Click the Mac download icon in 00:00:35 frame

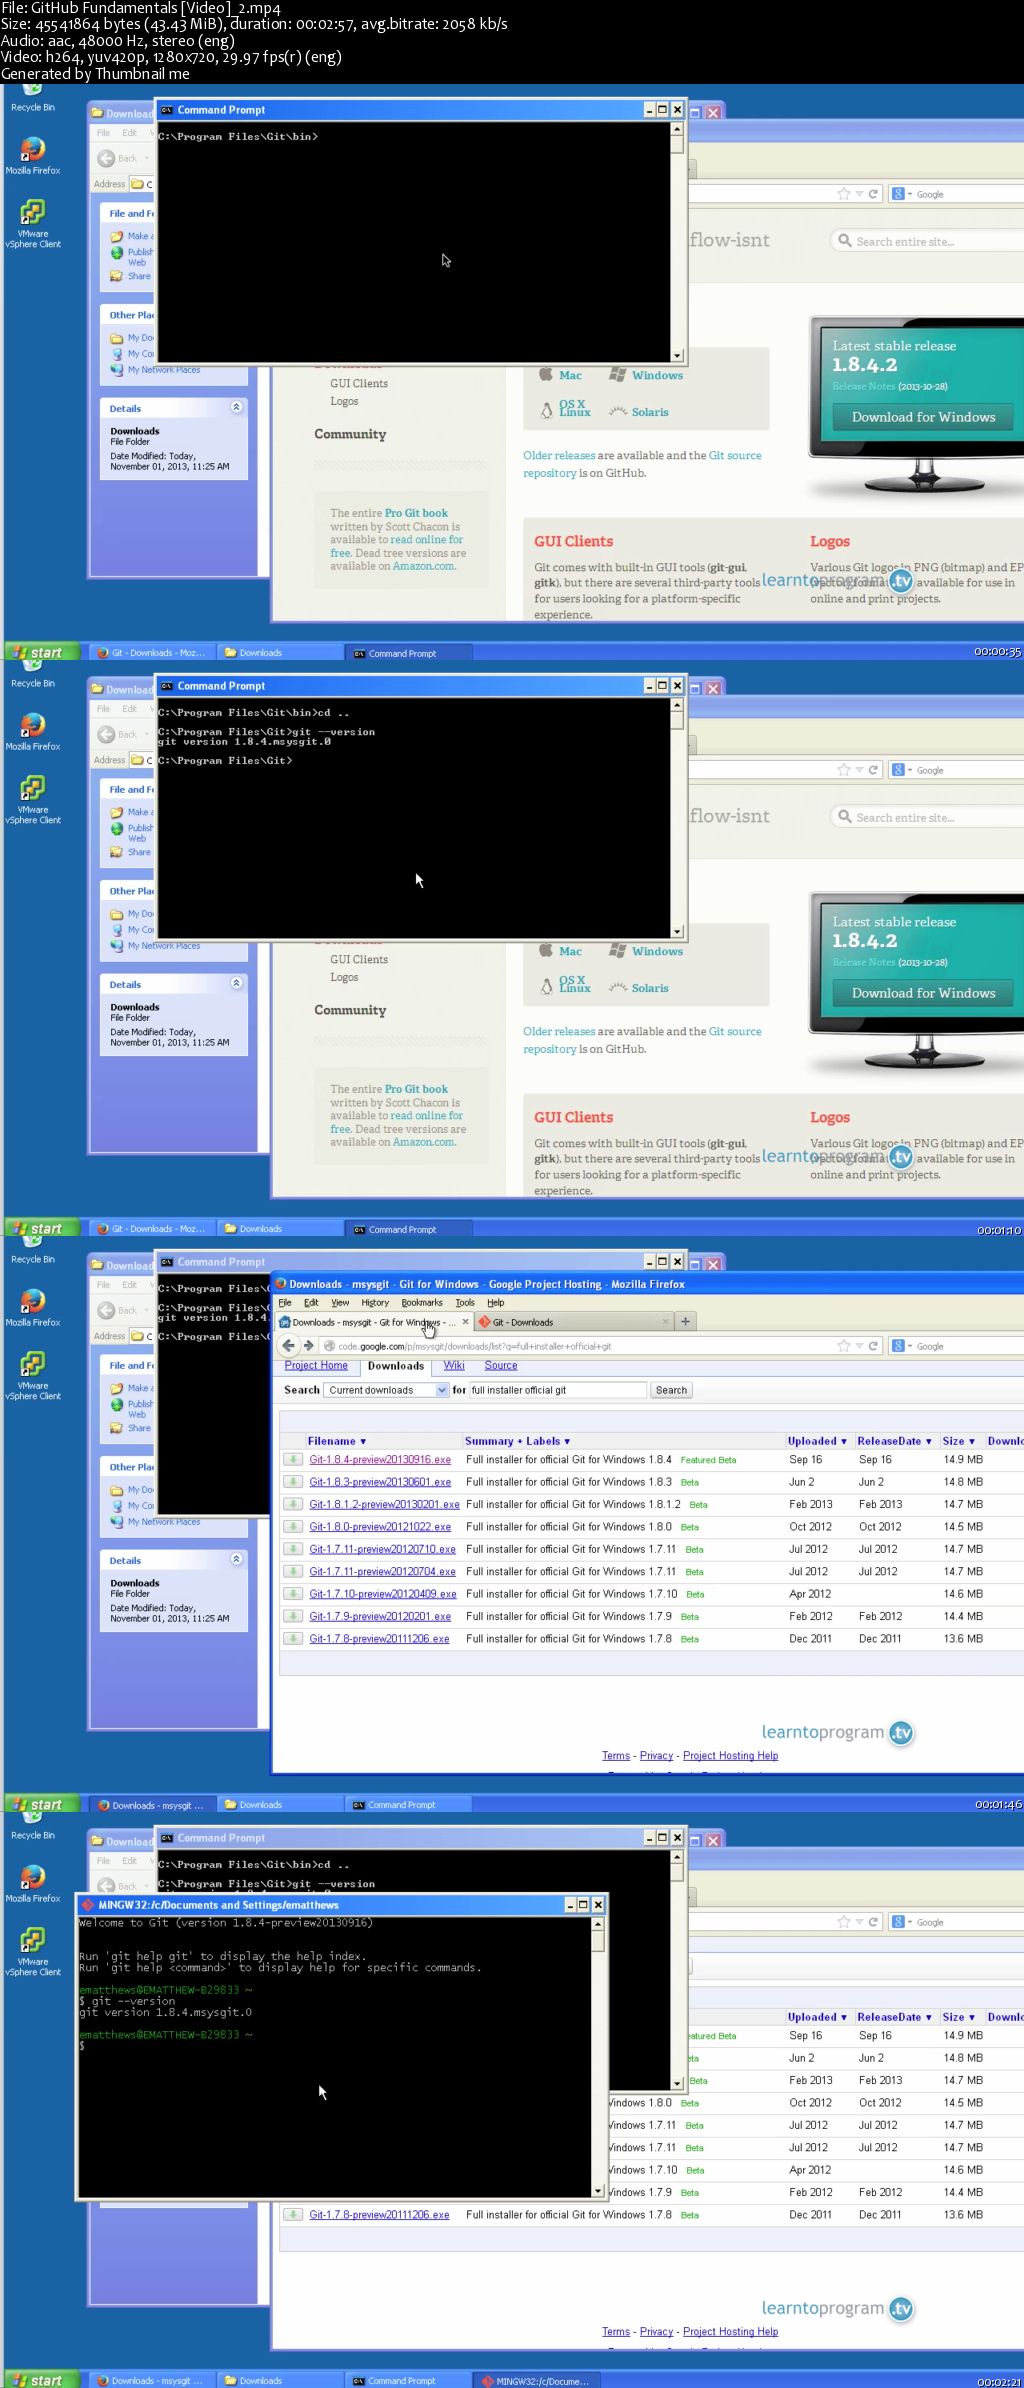coord(546,375)
